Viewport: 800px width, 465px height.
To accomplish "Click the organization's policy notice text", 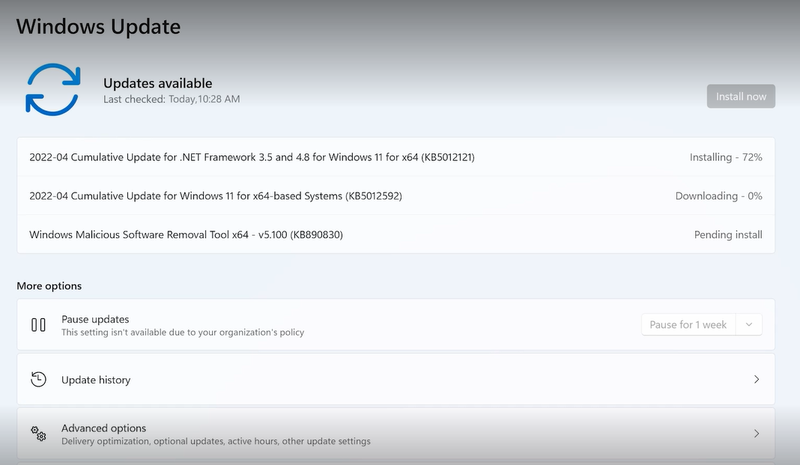I will click(x=183, y=332).
